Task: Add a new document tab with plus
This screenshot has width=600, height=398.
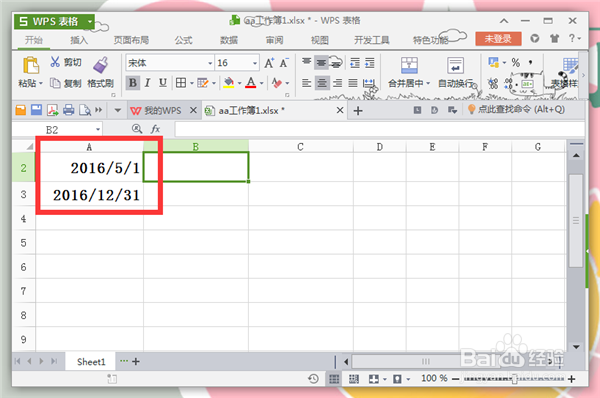Action: tap(358, 111)
